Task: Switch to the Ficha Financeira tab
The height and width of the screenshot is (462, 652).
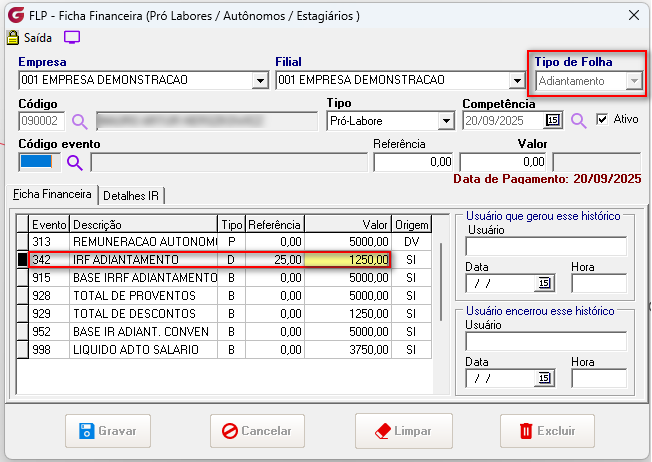Action: (x=52, y=194)
